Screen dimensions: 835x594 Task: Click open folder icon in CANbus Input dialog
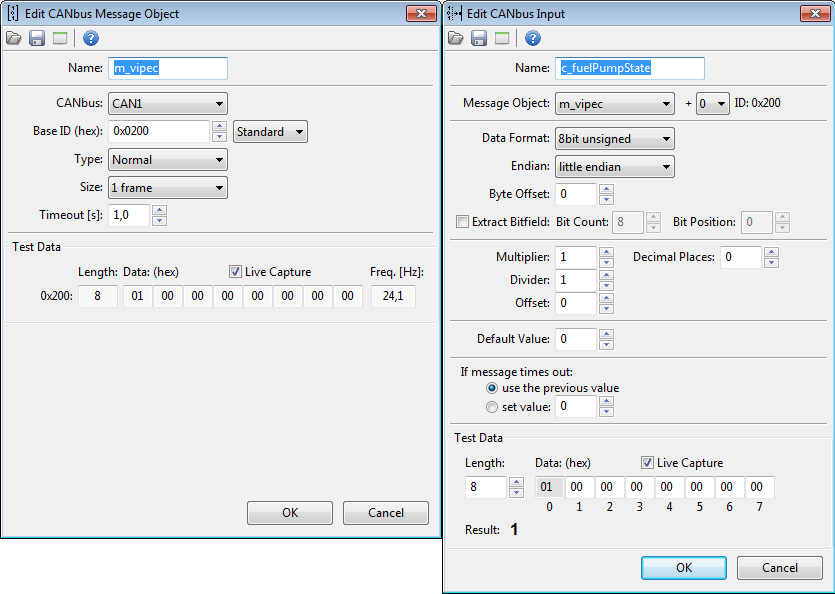tap(455, 38)
